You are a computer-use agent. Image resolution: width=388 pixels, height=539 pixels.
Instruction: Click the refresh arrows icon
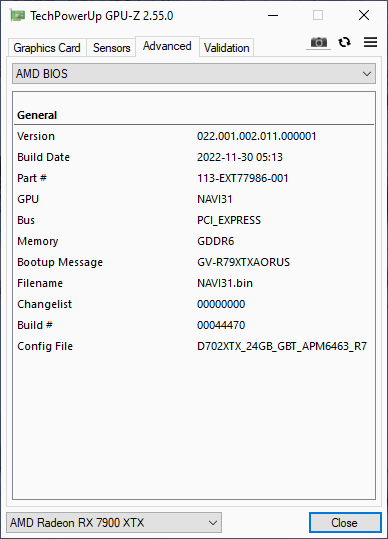(x=344, y=42)
